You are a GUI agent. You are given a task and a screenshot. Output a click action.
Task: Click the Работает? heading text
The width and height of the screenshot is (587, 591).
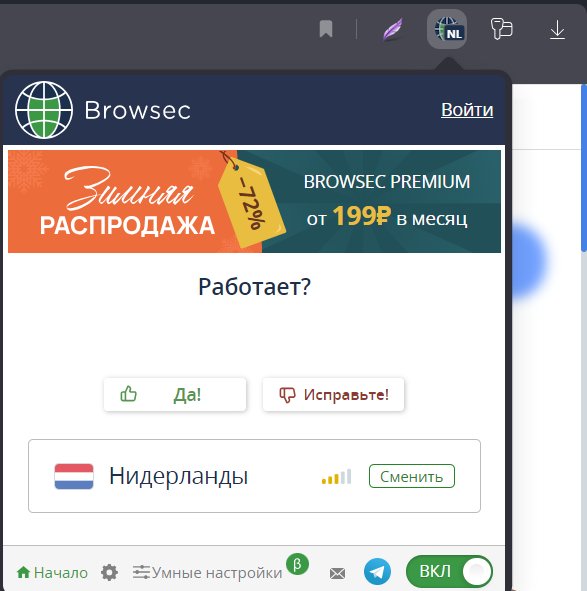(x=254, y=286)
